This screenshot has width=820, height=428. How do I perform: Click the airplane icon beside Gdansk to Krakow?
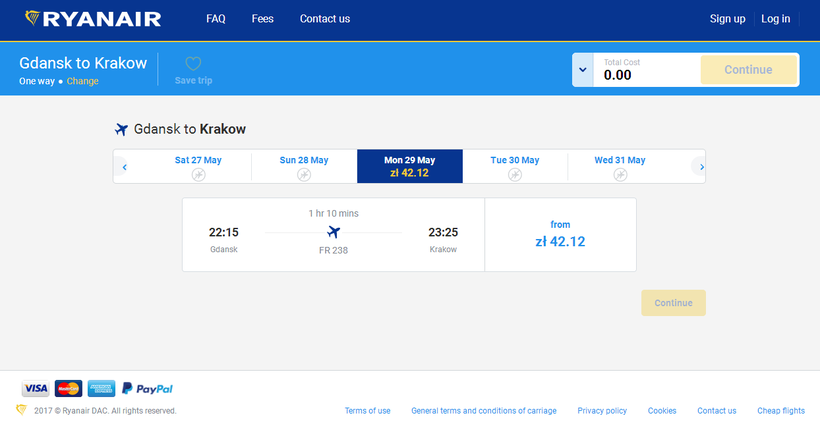point(122,129)
